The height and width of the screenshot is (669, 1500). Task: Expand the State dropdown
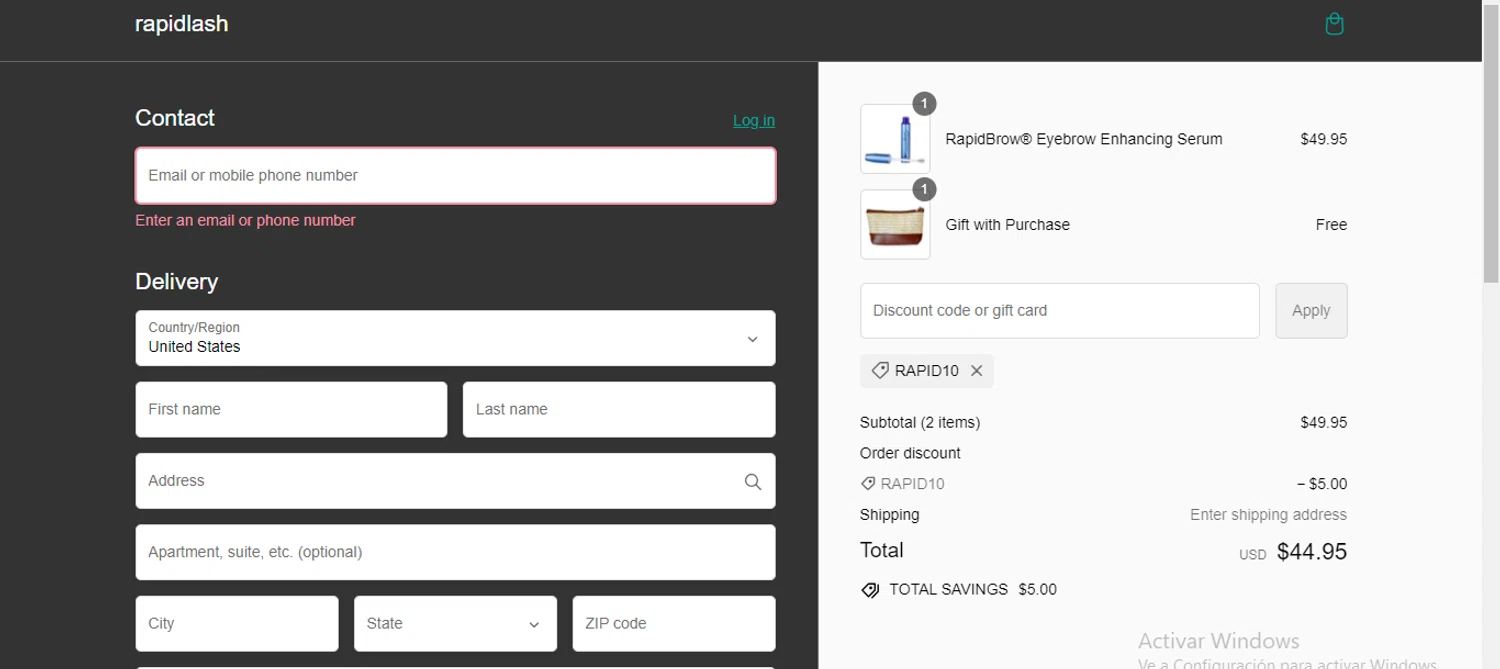click(x=455, y=624)
